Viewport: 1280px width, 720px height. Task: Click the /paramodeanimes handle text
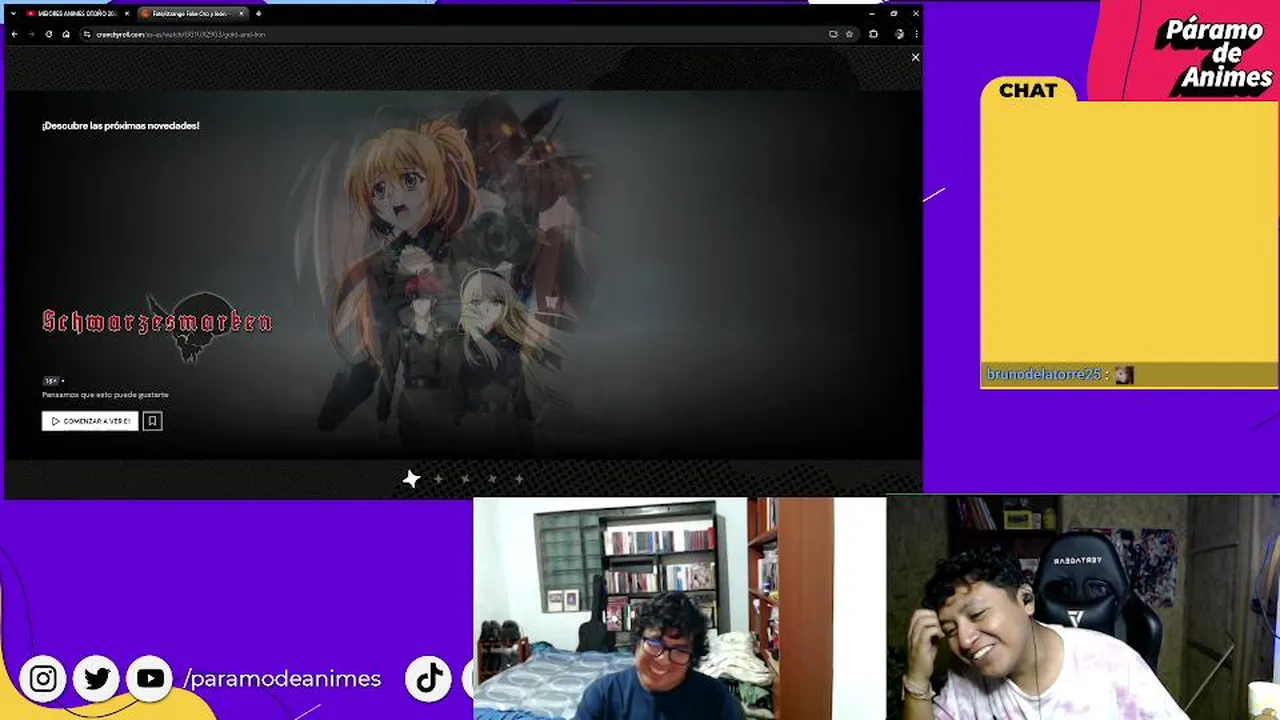[x=282, y=679]
